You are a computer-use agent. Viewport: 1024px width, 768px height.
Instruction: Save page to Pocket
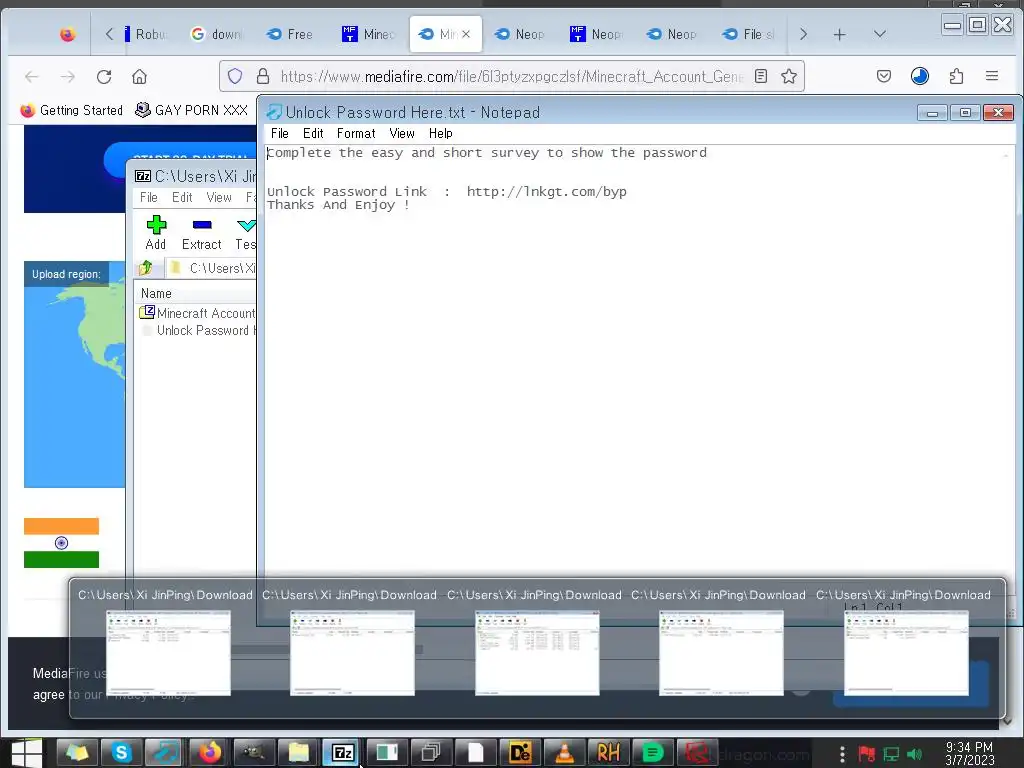884,76
